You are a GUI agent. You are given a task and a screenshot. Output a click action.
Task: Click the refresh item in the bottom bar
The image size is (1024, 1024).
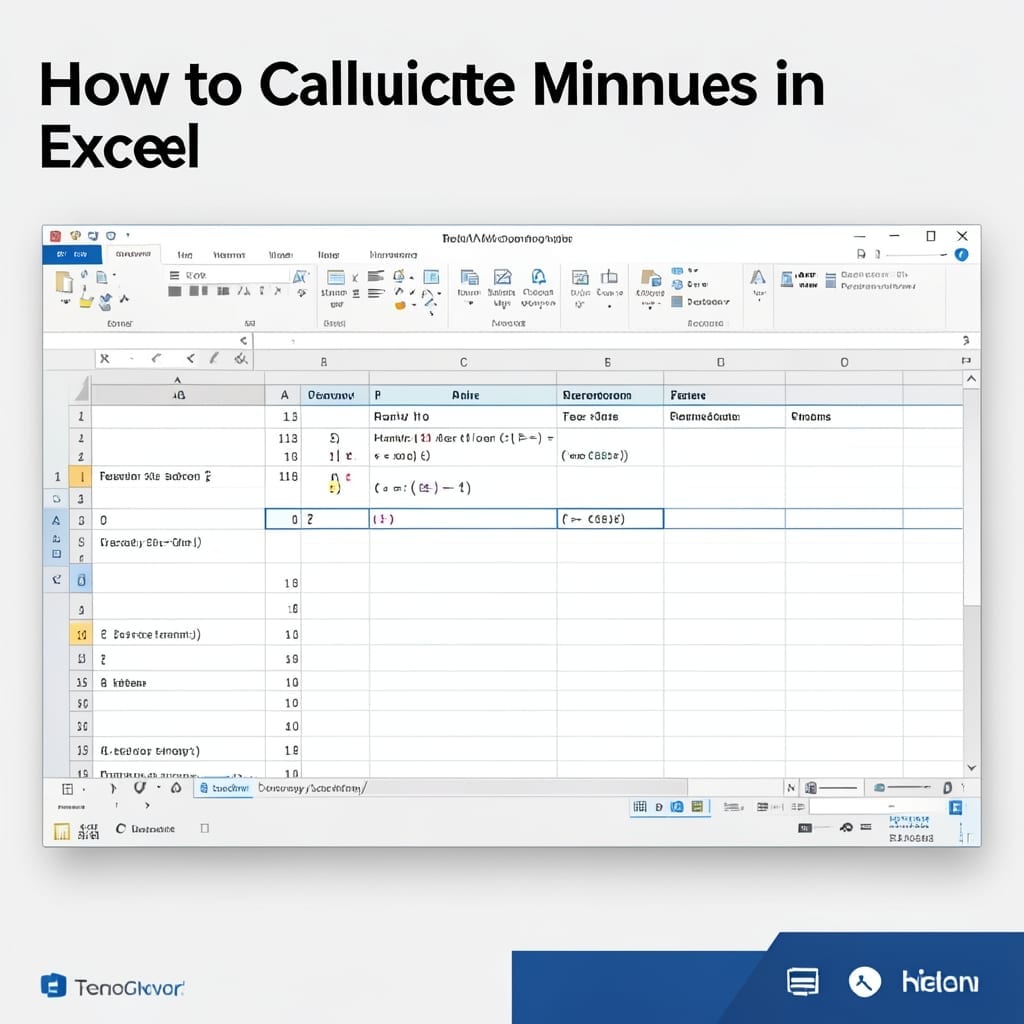[145, 829]
